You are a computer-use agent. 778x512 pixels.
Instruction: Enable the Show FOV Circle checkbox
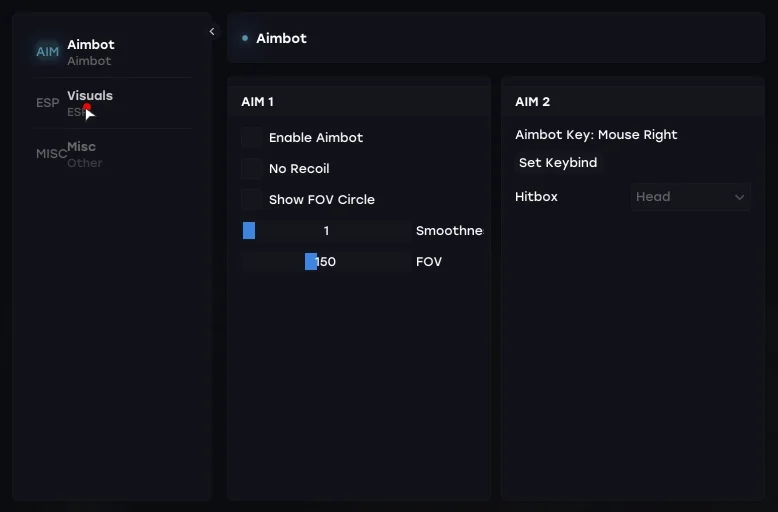(252, 200)
